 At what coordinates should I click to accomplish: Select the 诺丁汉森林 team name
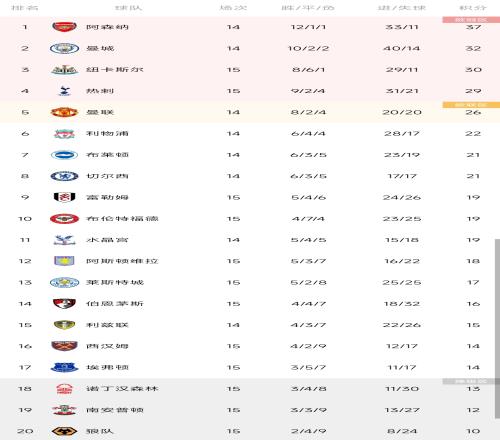tap(122, 389)
